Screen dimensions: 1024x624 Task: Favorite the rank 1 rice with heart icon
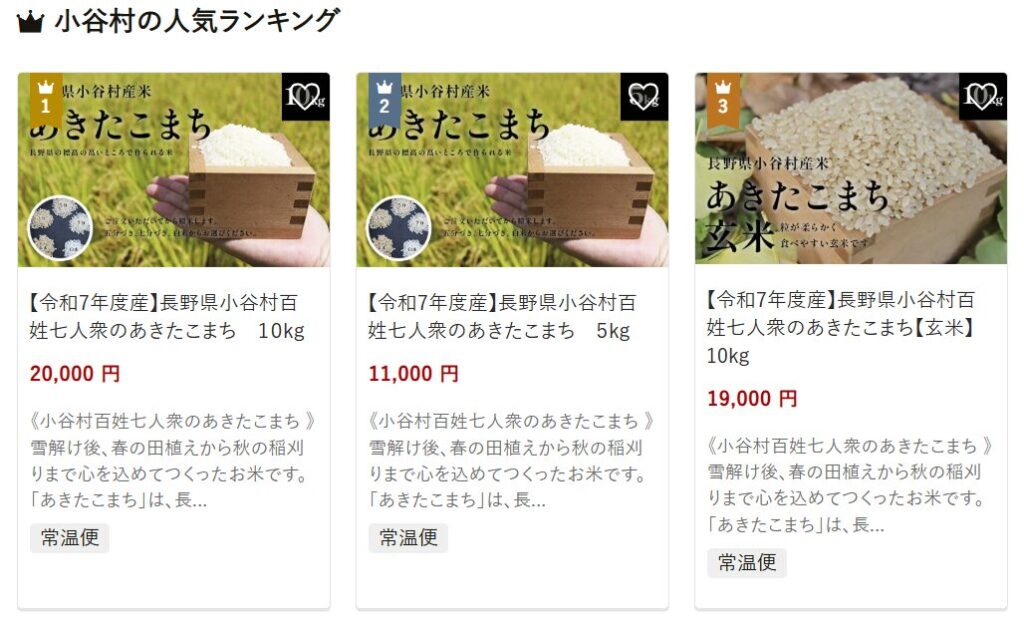click(305, 97)
